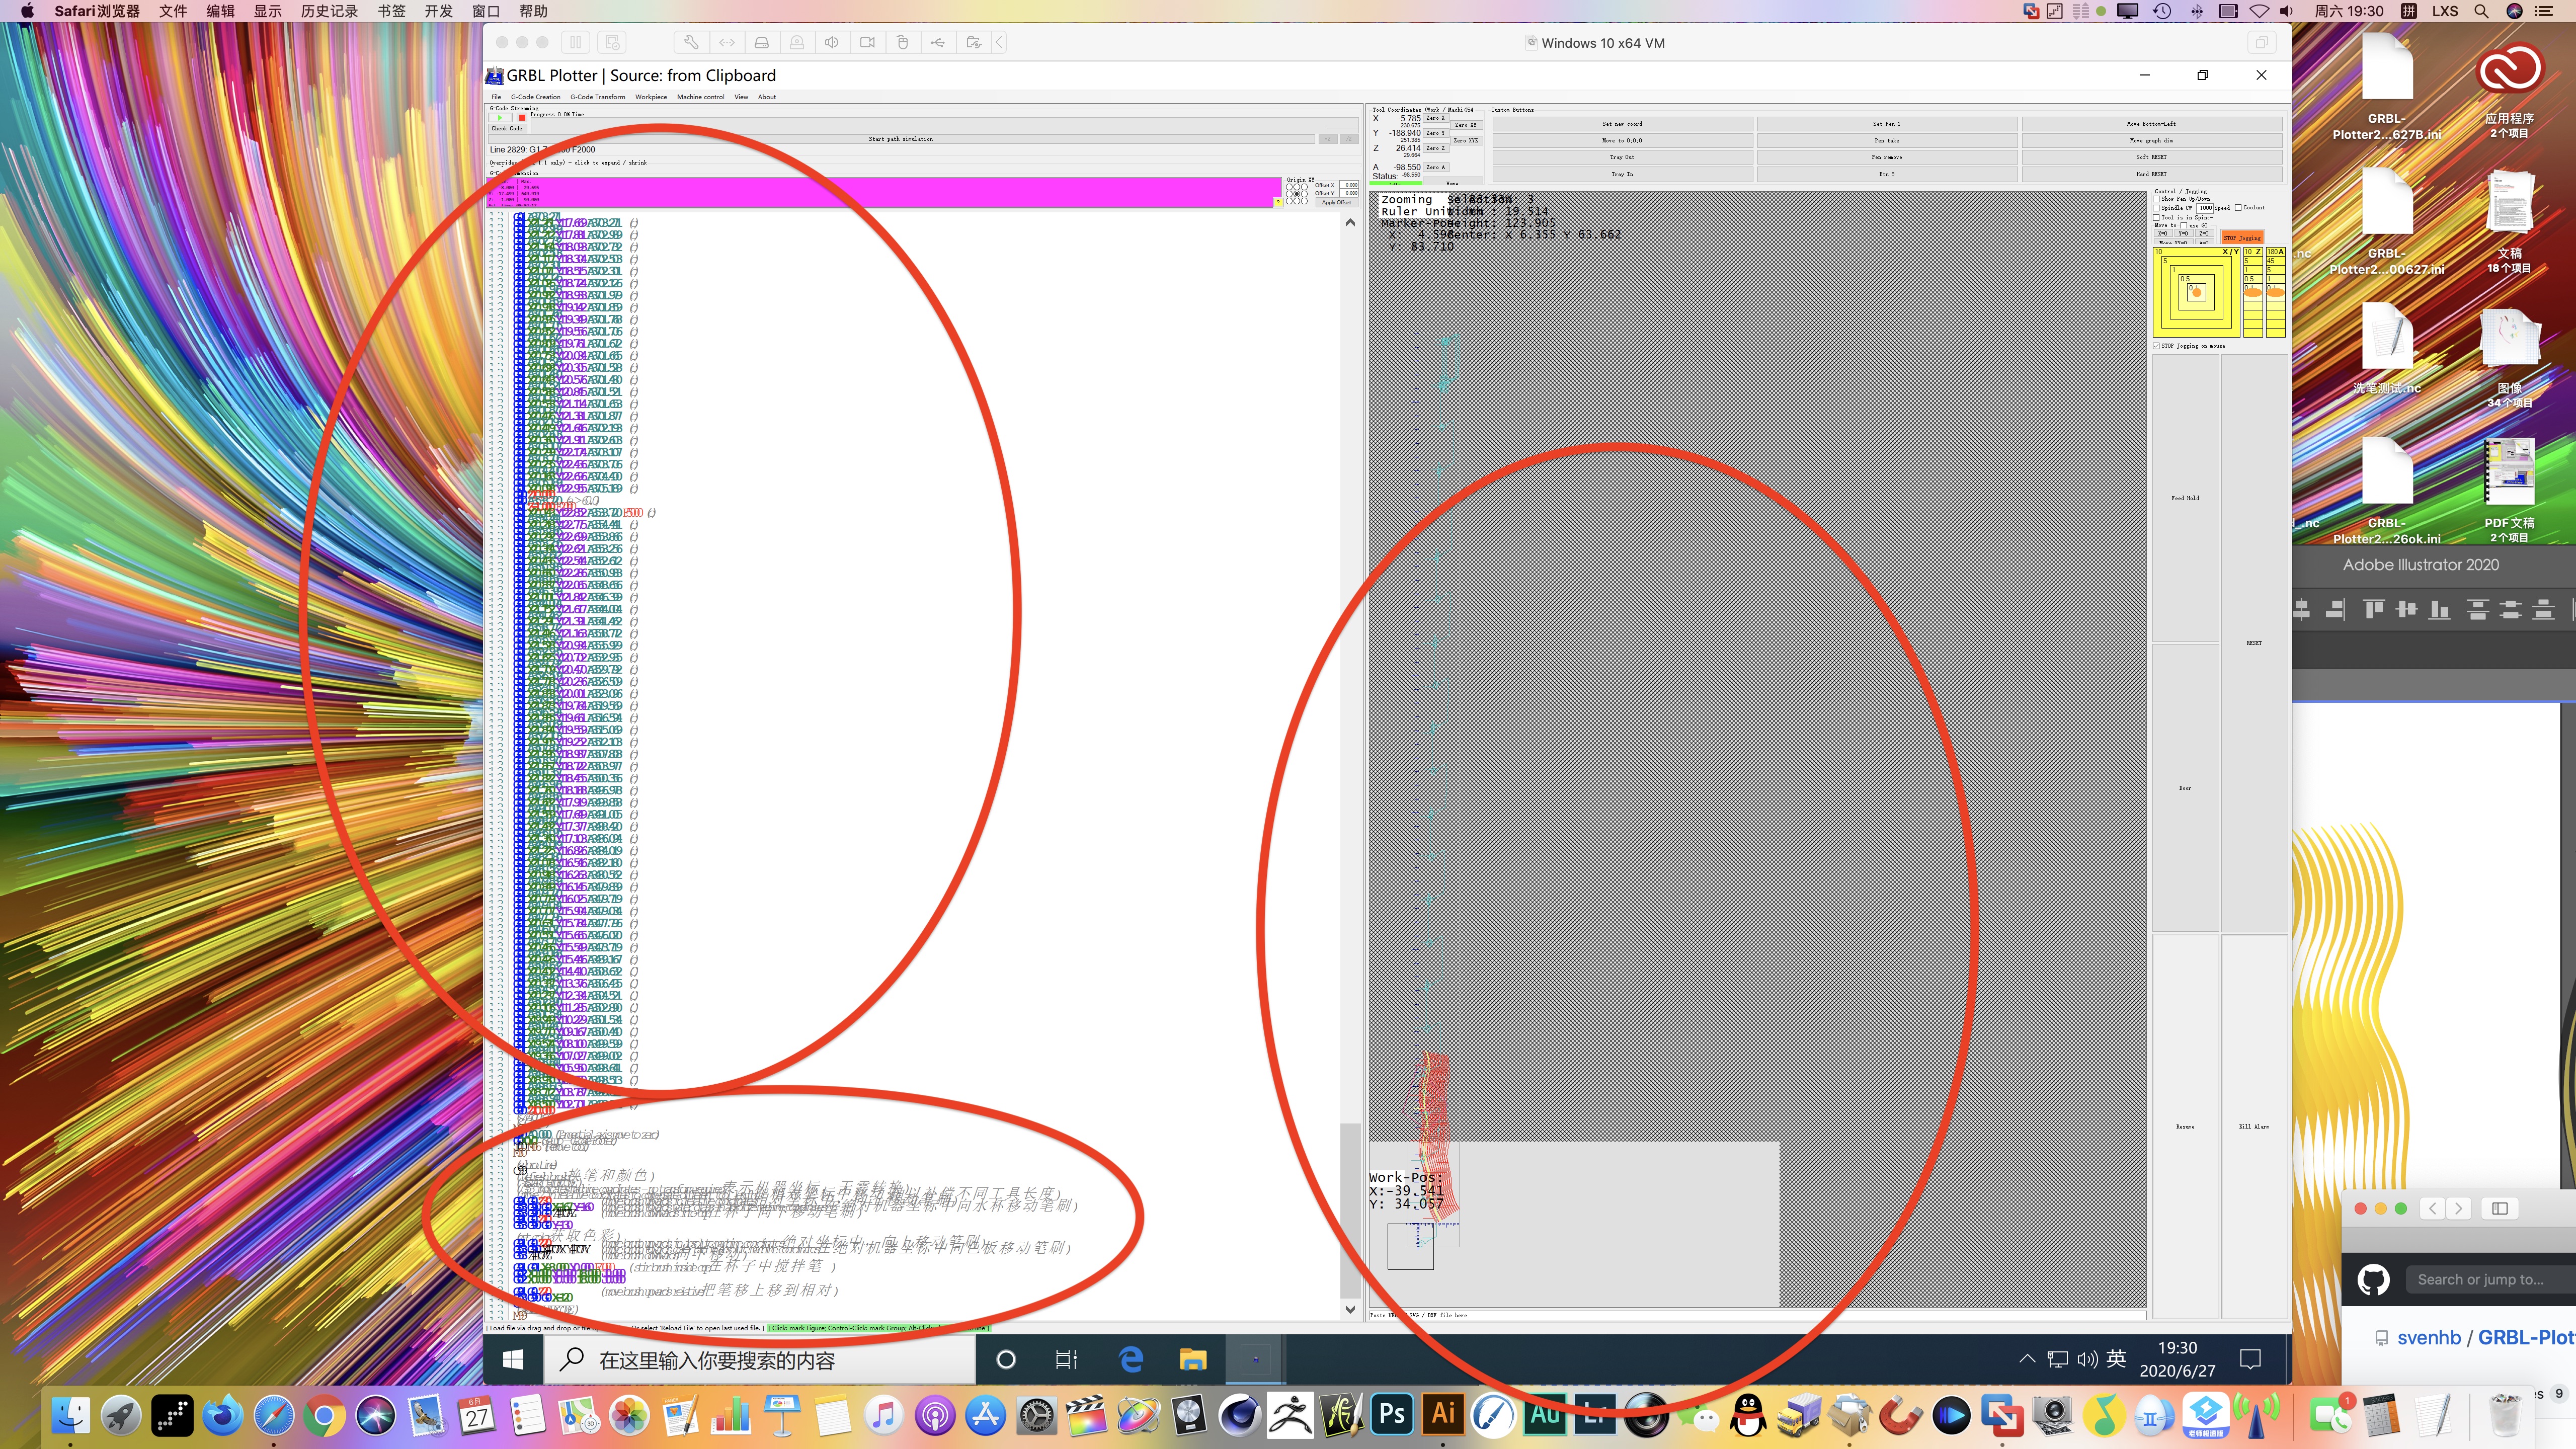The image size is (2576, 1449).
Task: Uncheck STOP Jogging on mouse checkbox
Action: tap(2157, 346)
